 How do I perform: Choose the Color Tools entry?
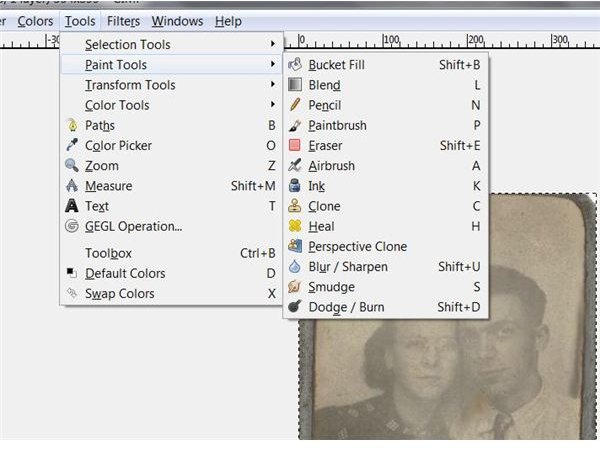point(171,105)
